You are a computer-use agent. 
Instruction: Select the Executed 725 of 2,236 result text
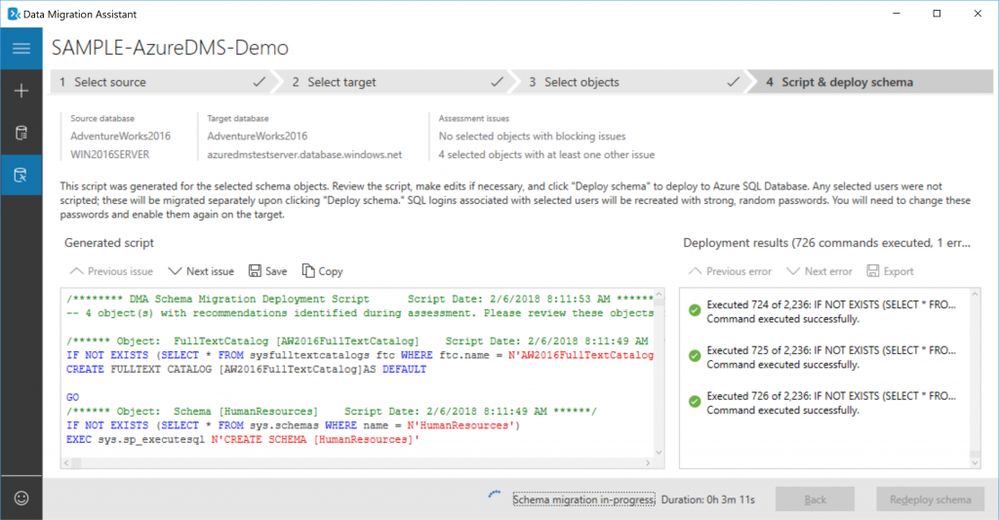click(831, 350)
